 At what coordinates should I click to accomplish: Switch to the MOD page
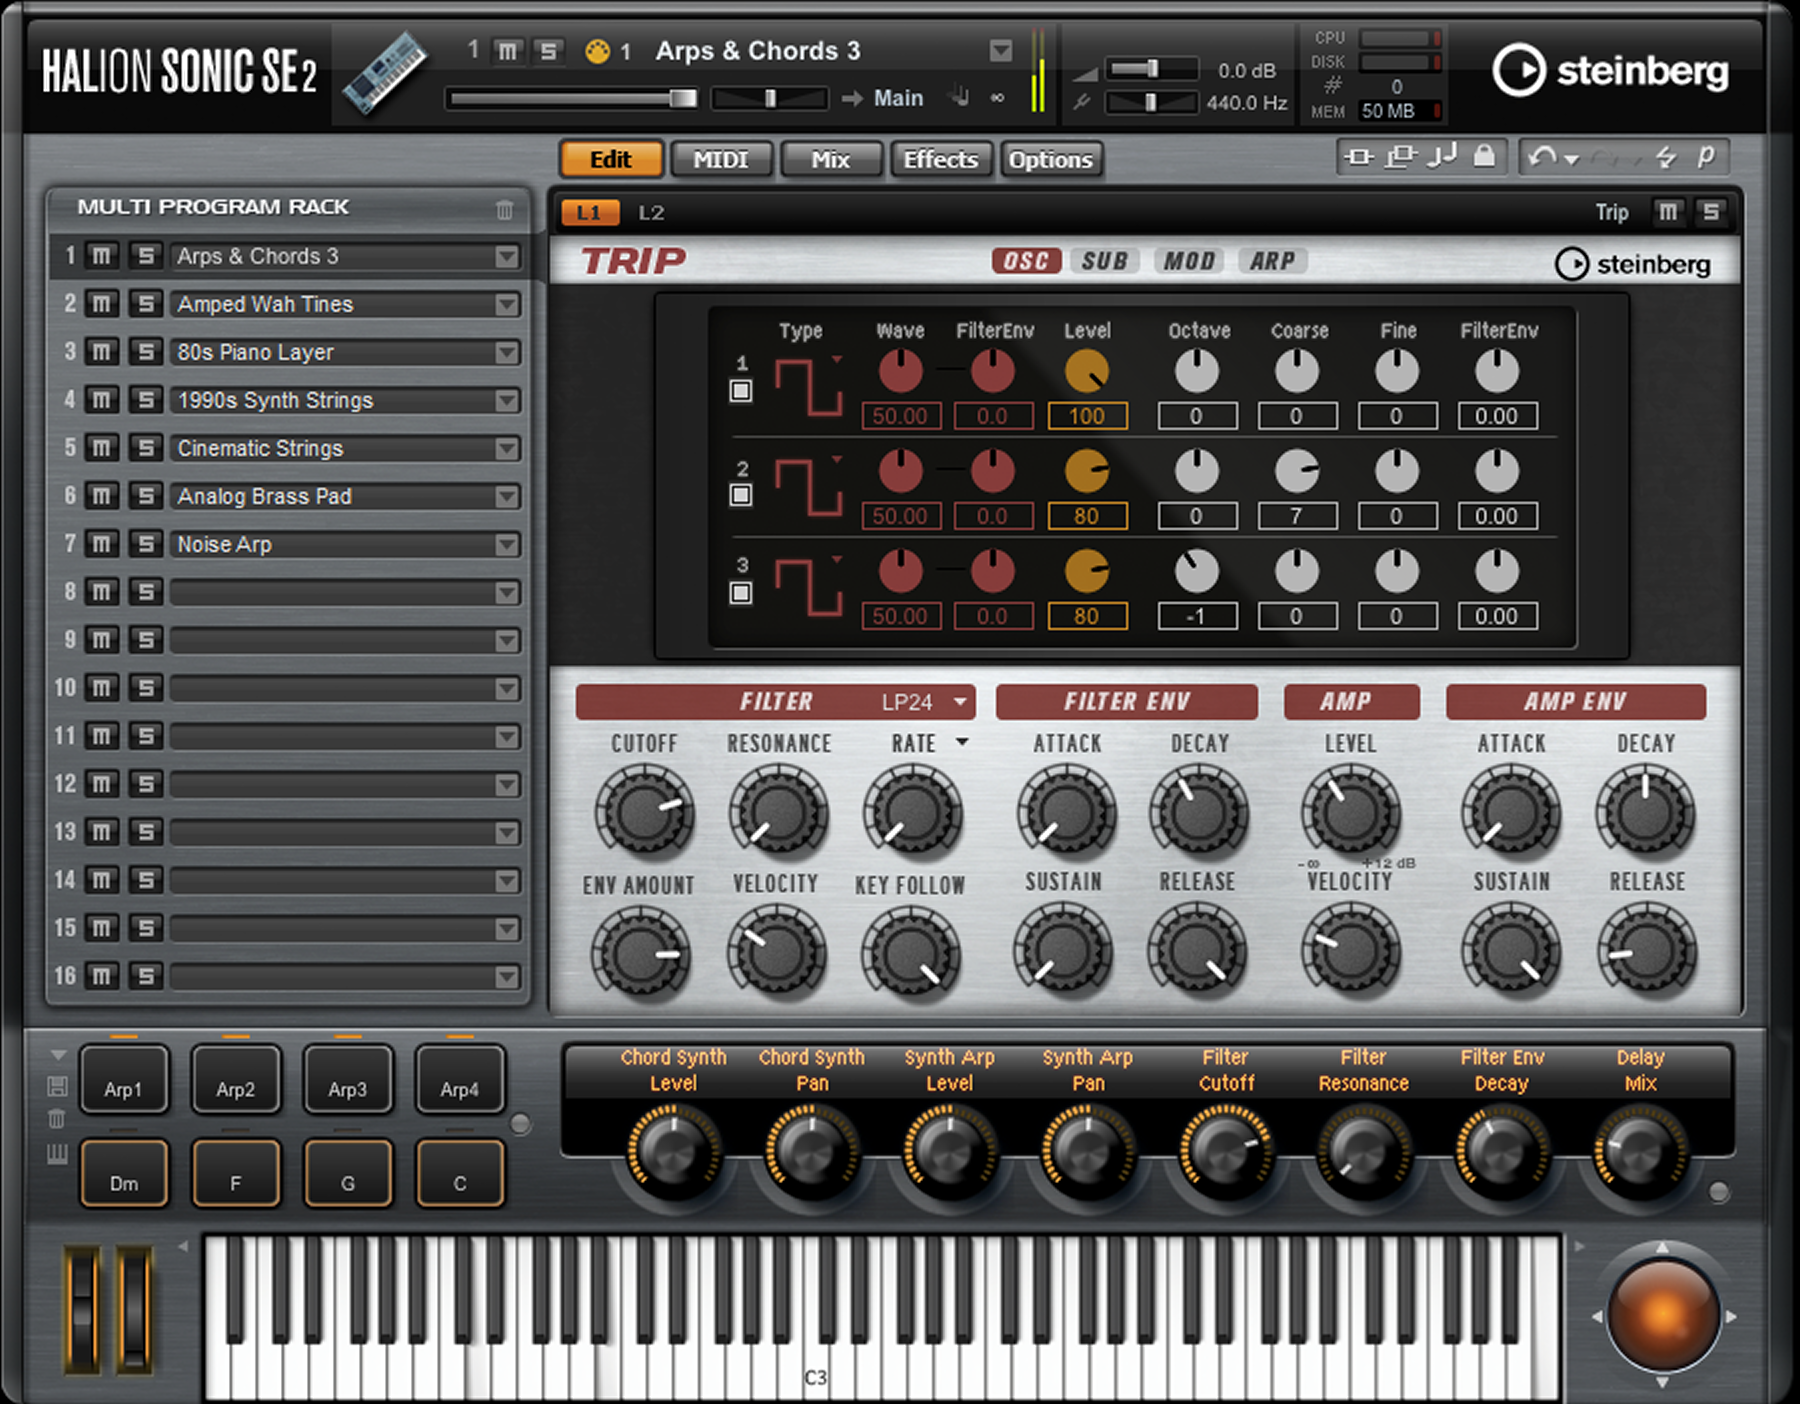tap(1189, 261)
